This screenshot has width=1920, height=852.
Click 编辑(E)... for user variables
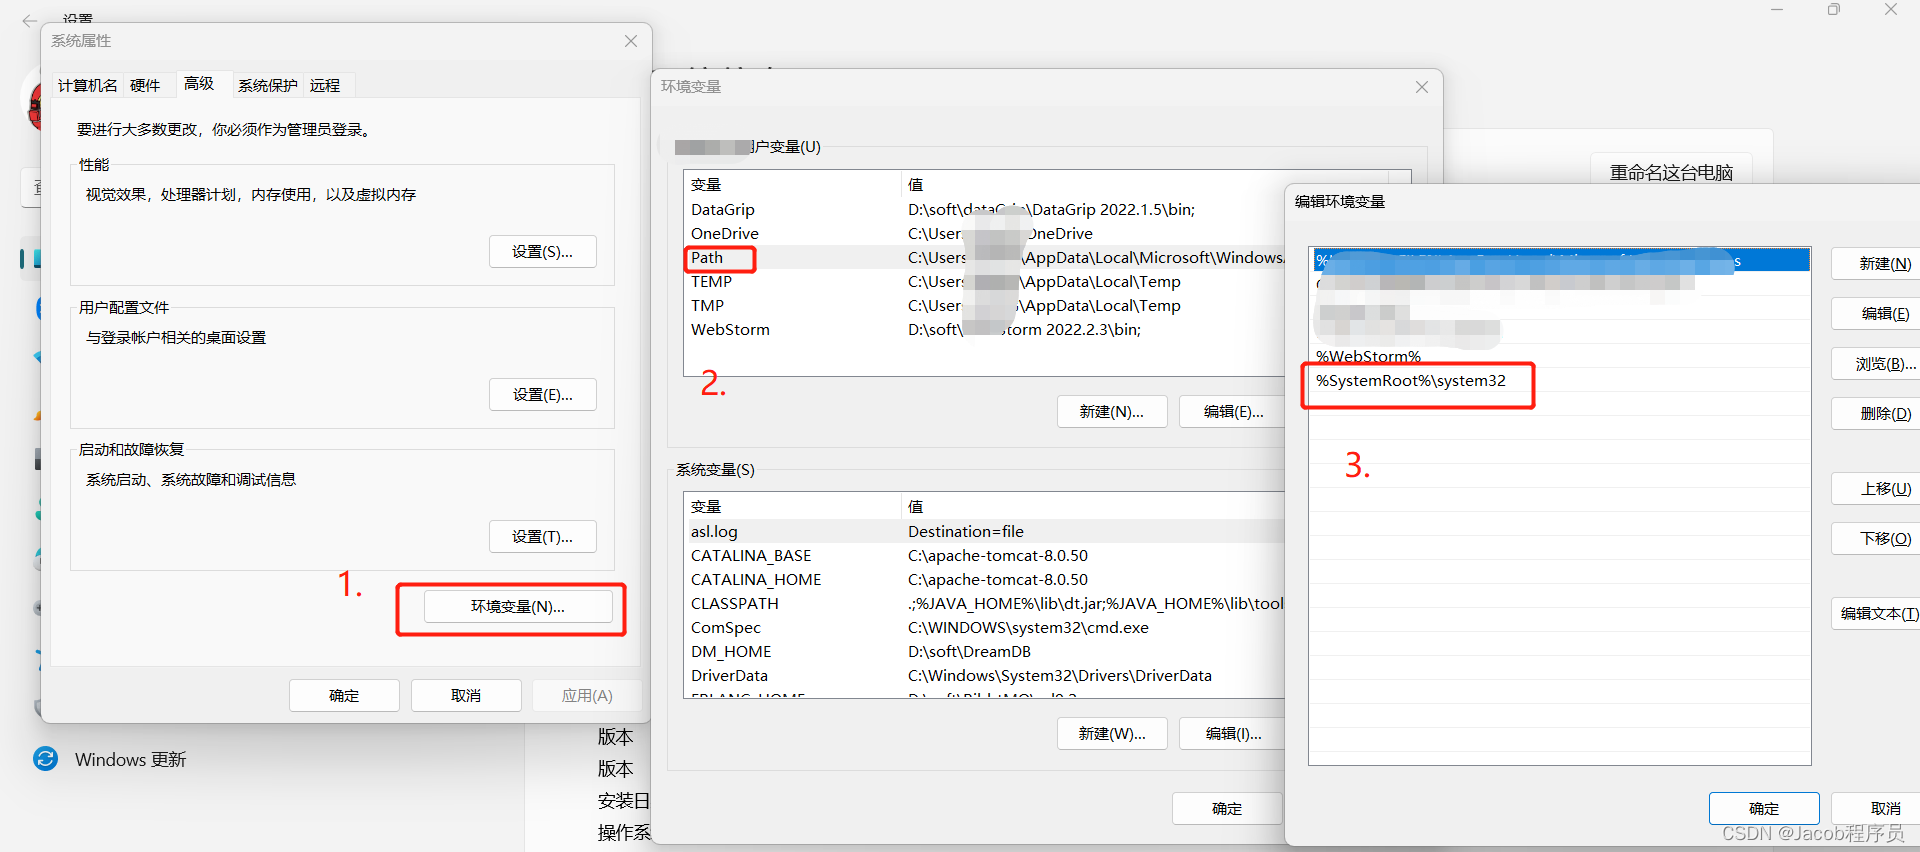(1232, 412)
